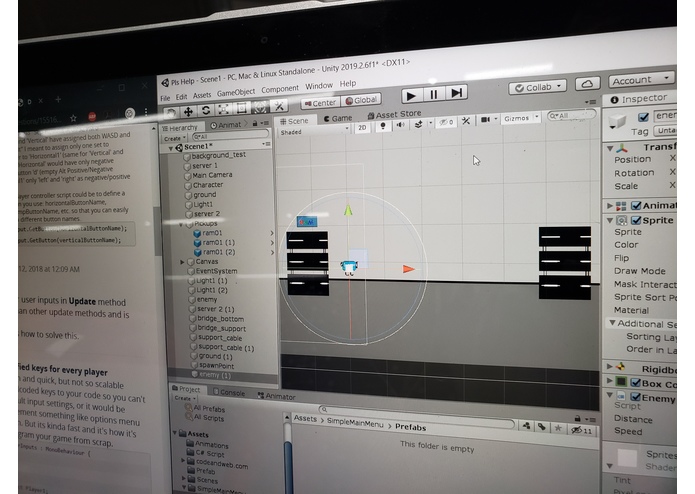The height and width of the screenshot is (494, 695).
Task: Toggle pivot mode Center button
Action: (320, 103)
